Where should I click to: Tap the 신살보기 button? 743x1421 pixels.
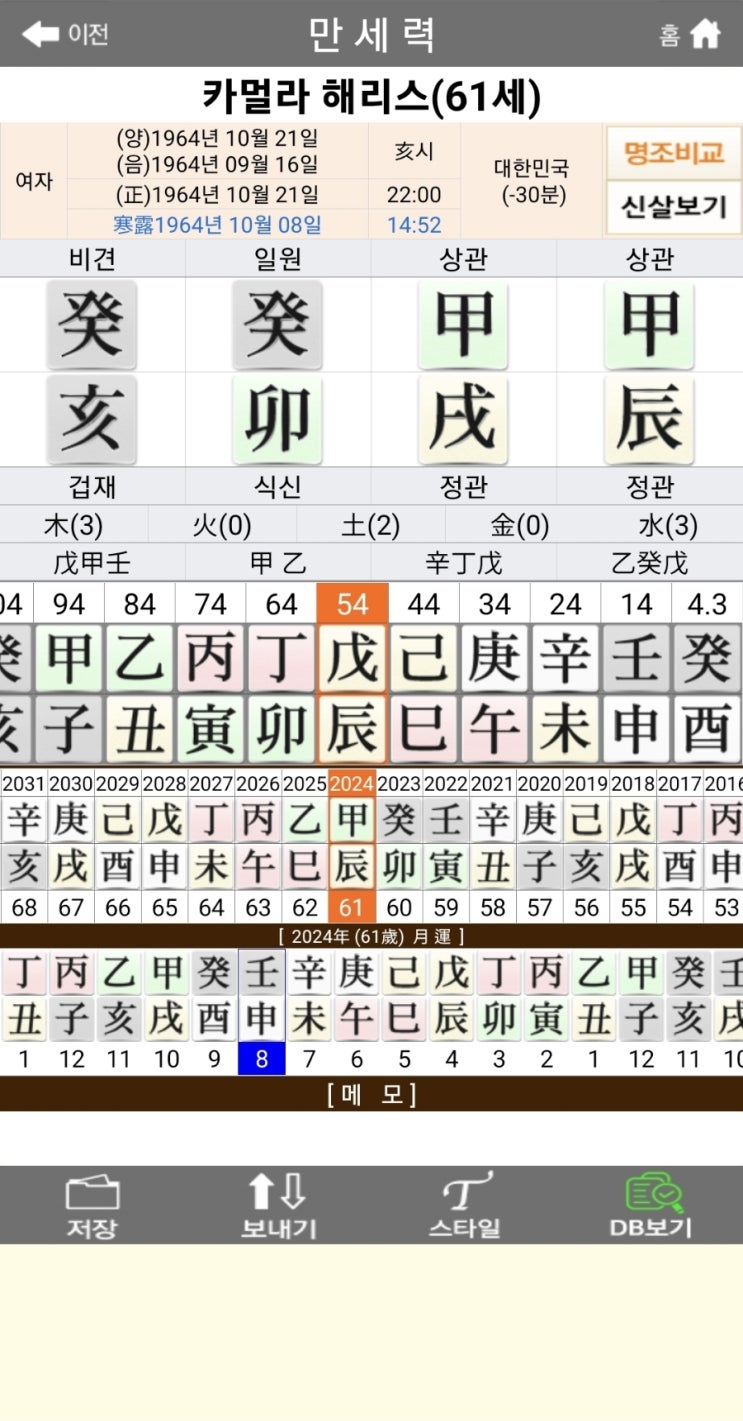(674, 208)
